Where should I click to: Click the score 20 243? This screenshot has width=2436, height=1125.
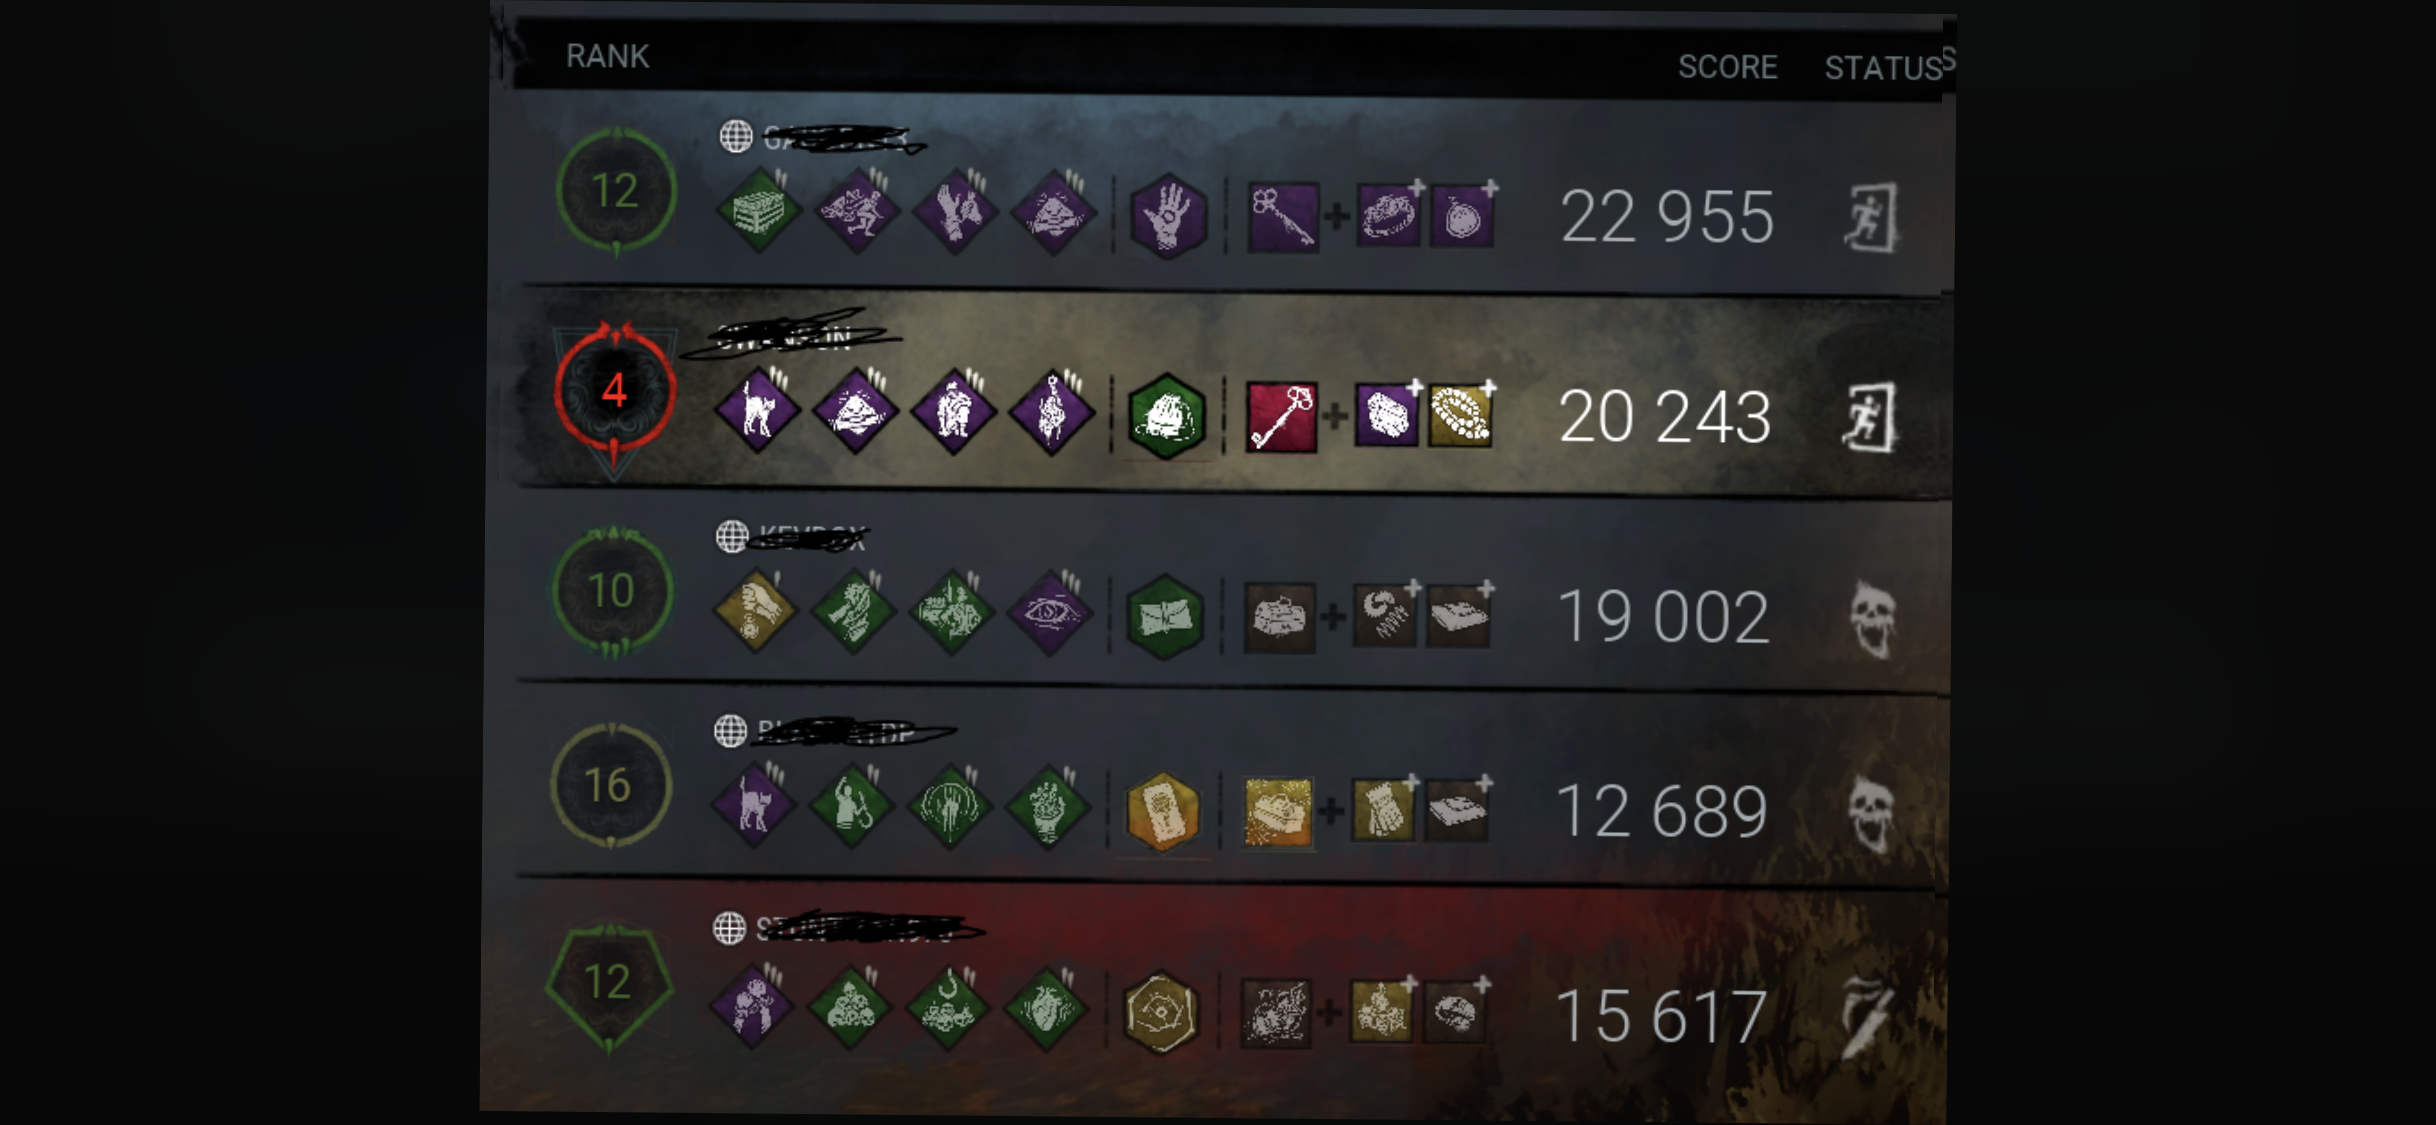(x=1665, y=417)
